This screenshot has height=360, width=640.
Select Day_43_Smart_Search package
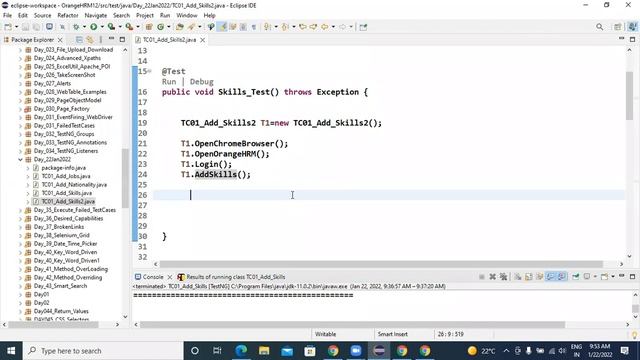pyautogui.click(x=60, y=286)
